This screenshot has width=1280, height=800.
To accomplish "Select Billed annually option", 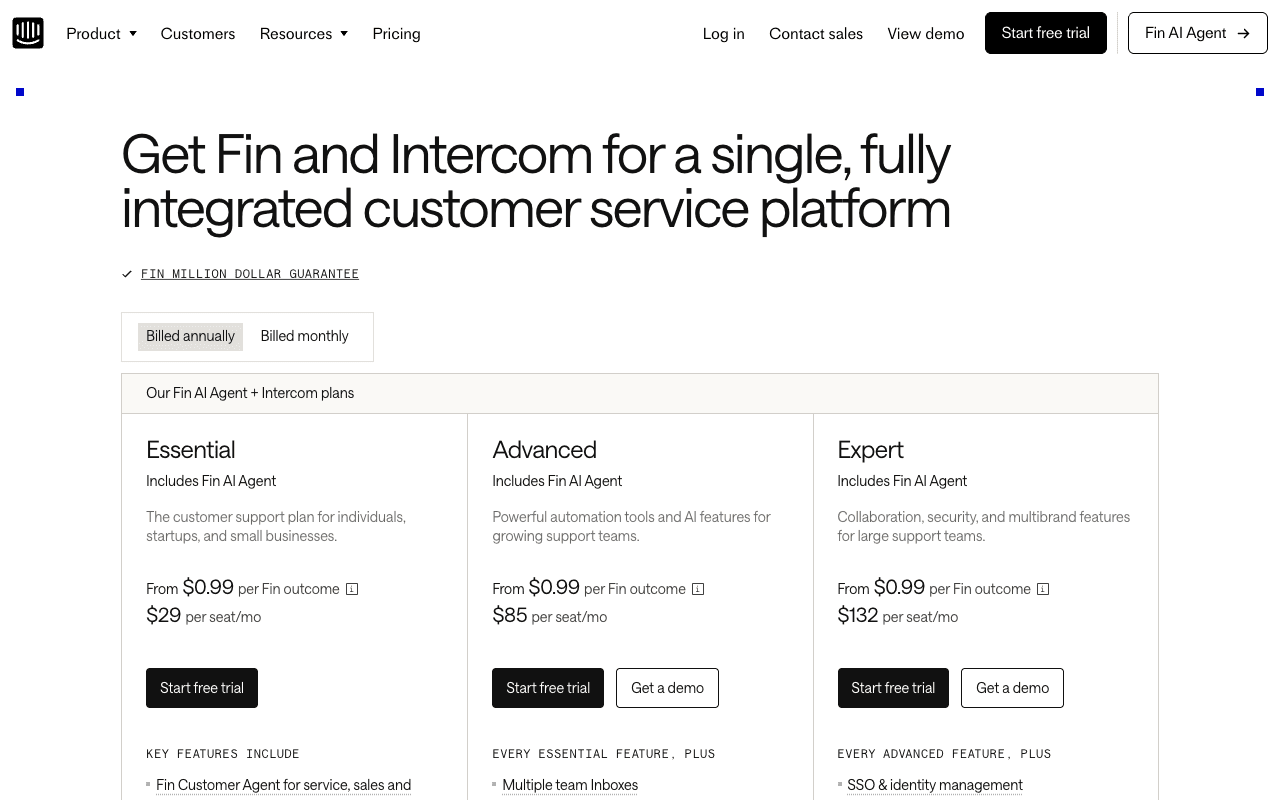I will (190, 336).
